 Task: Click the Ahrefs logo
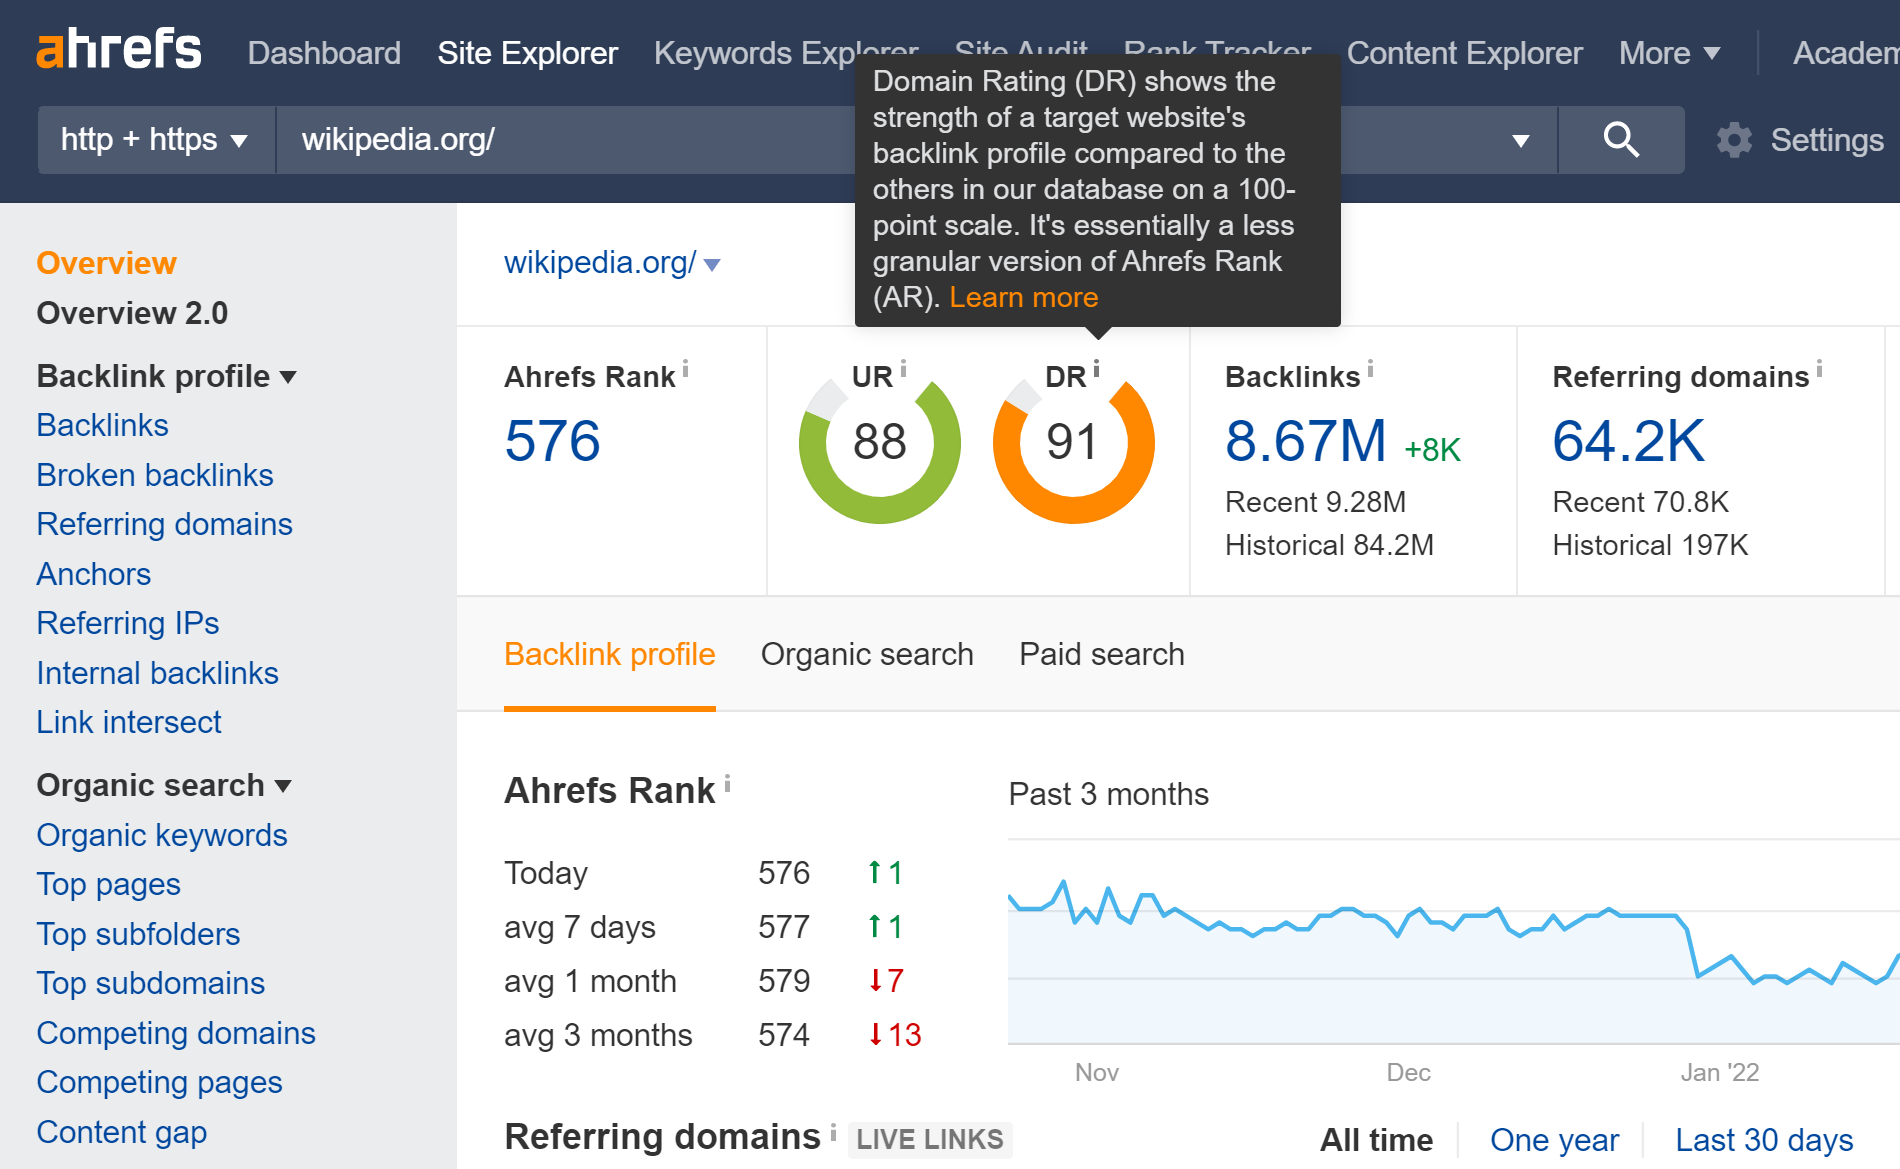tap(119, 50)
